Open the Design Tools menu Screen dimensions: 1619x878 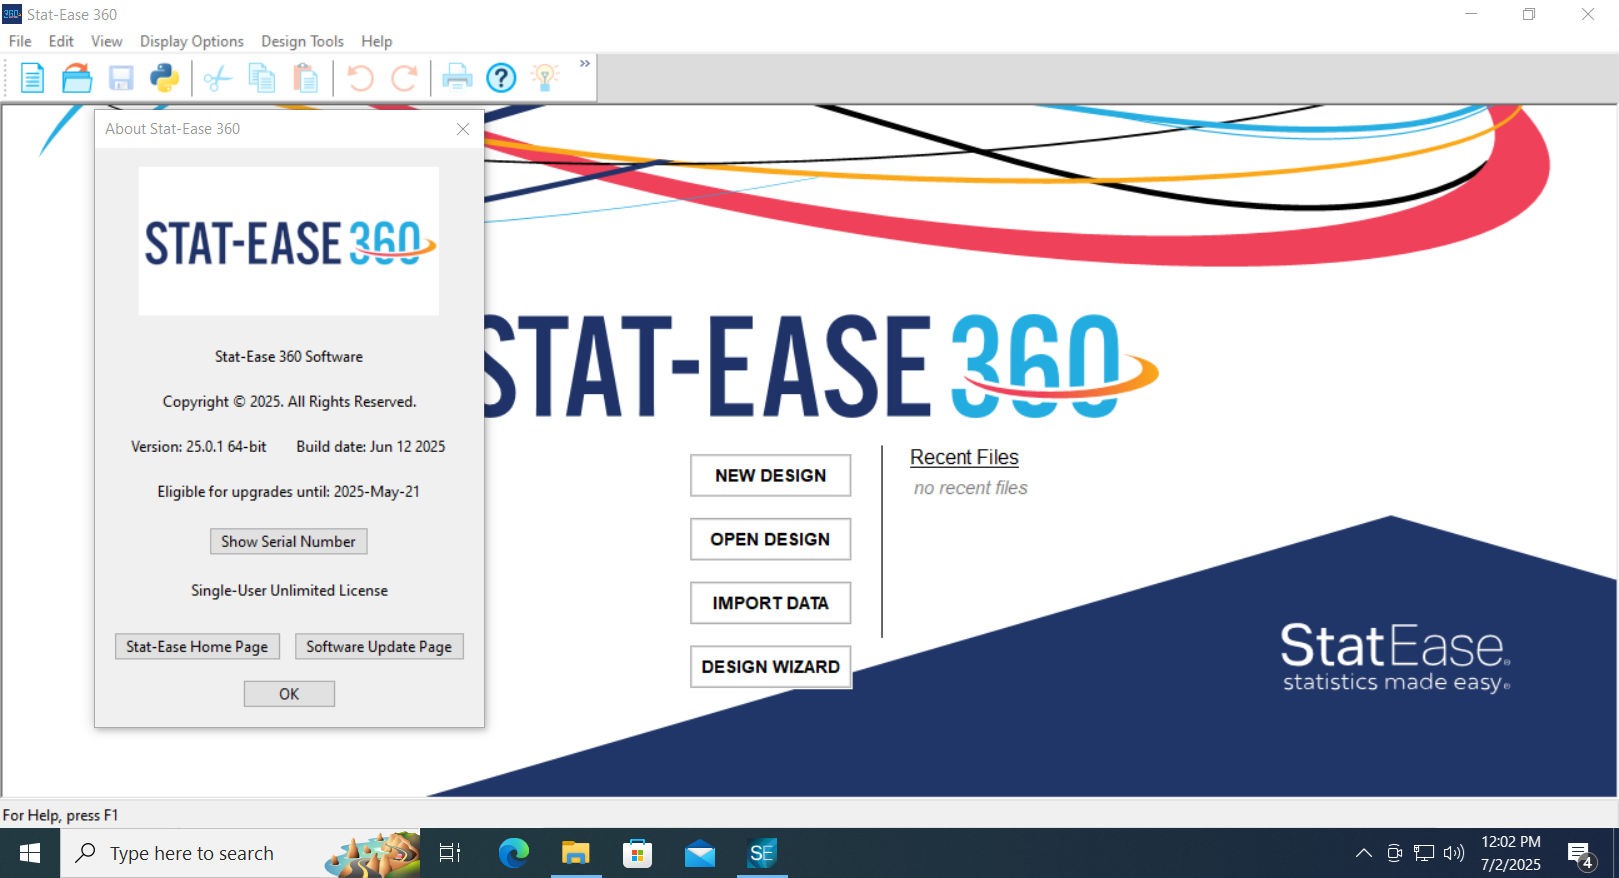click(302, 41)
